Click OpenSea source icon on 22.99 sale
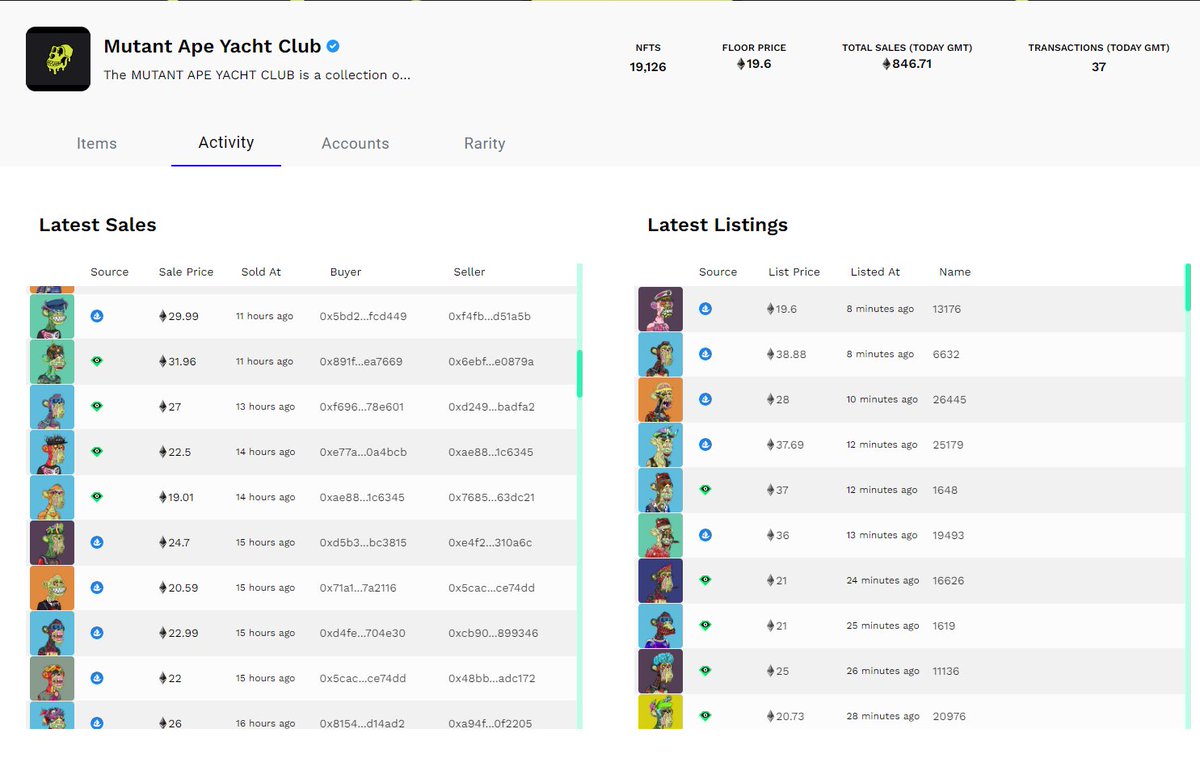 (x=97, y=632)
